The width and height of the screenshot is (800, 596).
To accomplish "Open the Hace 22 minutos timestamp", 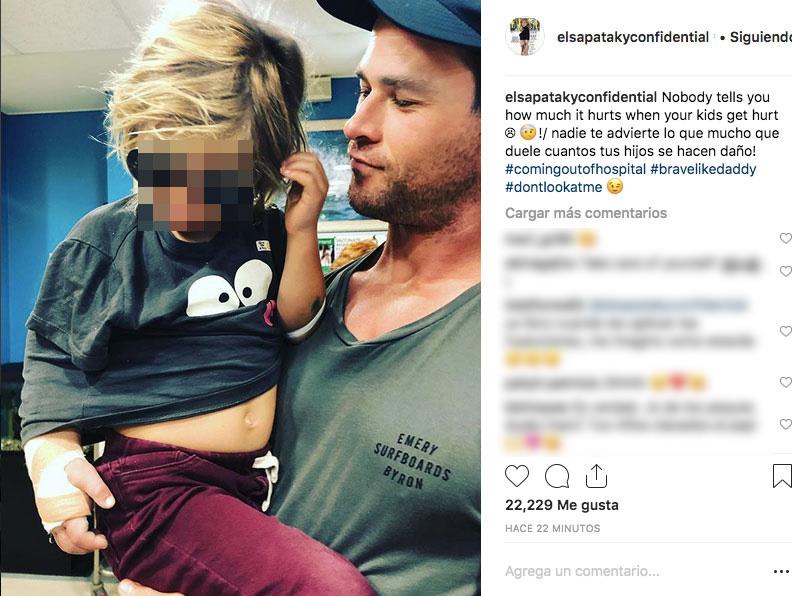I will click(553, 528).
